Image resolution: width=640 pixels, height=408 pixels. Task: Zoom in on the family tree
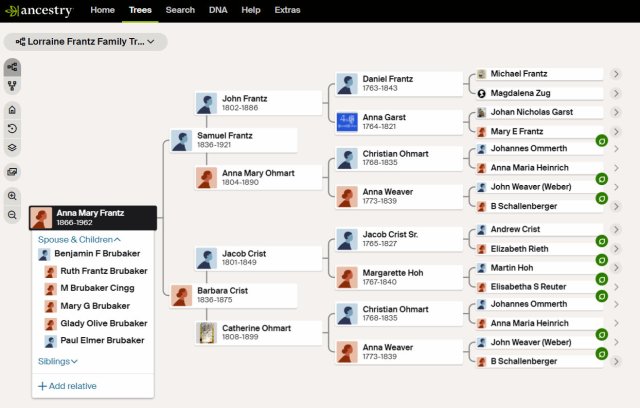13,196
